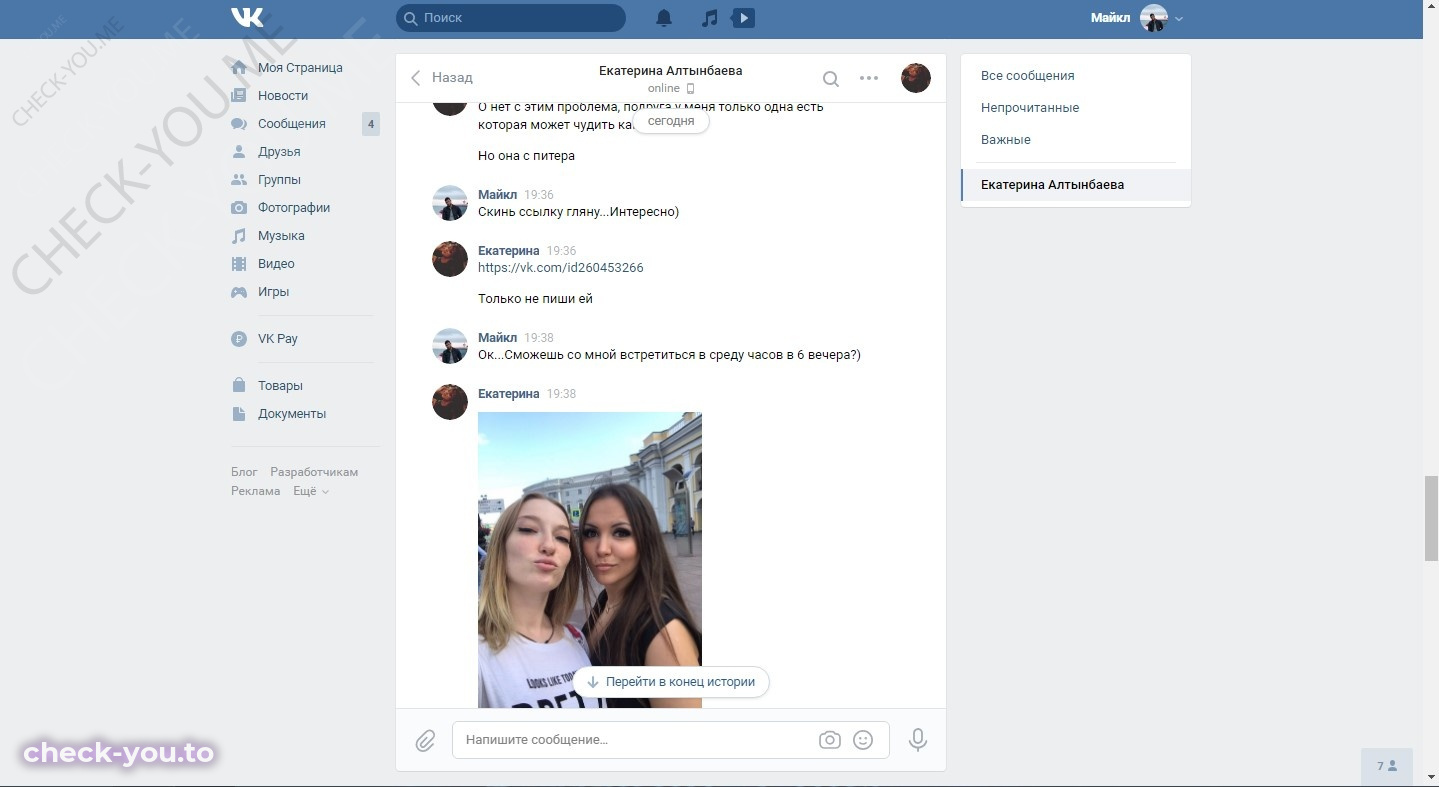1439x787 pixels.
Task: Go to the Новости menu item
Action: 283,96
